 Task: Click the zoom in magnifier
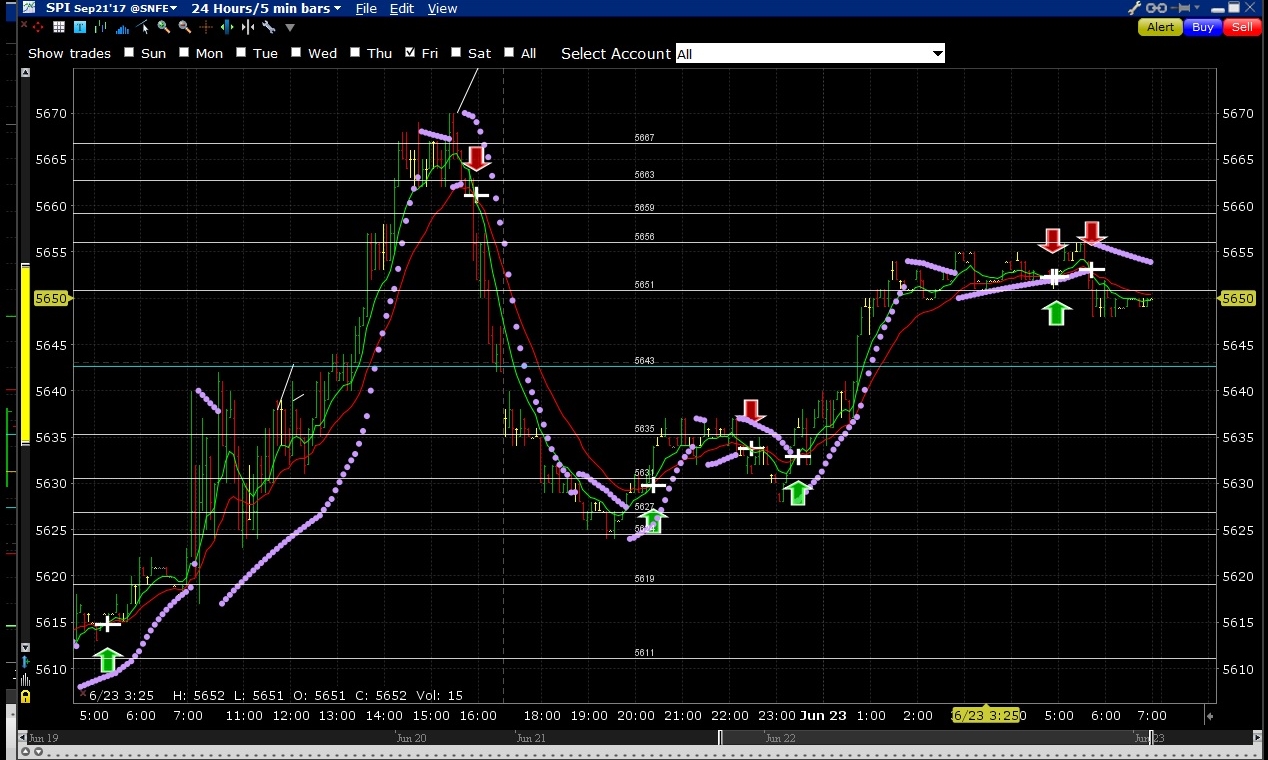tap(164, 27)
